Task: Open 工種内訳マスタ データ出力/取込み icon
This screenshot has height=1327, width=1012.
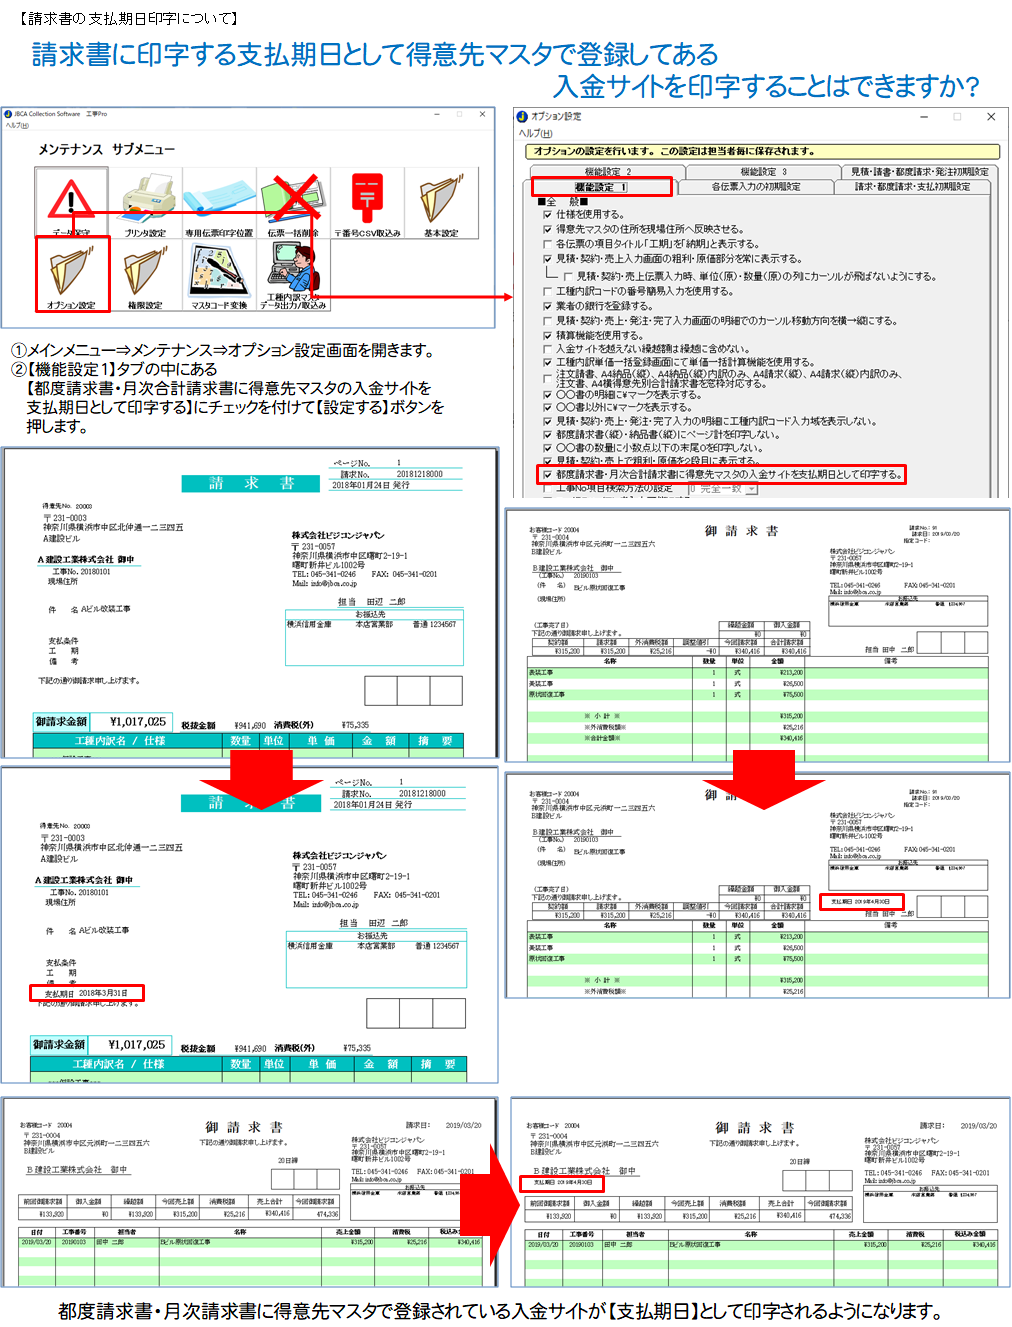Action: pos(292,274)
